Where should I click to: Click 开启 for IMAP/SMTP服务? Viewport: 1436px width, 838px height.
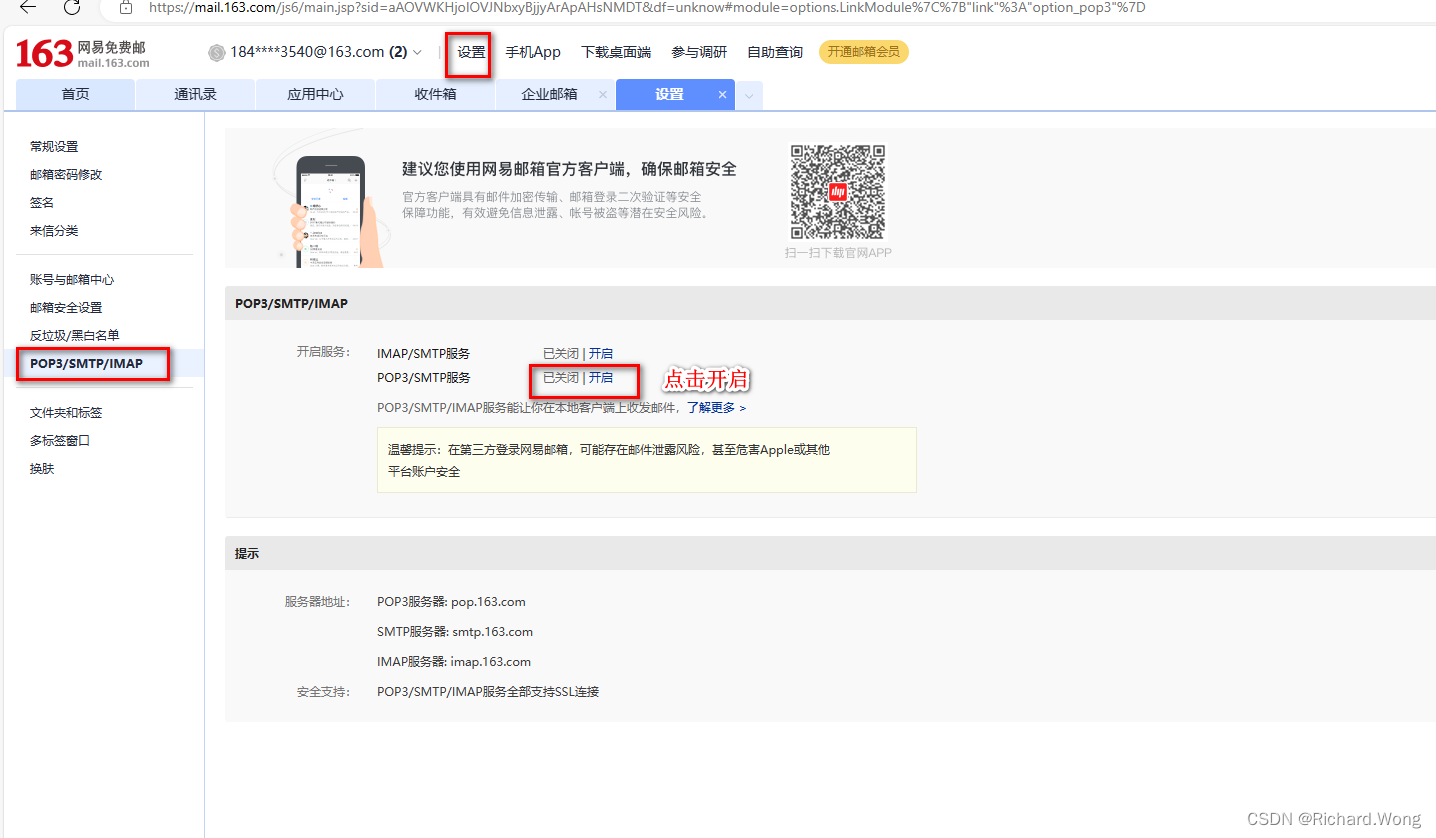601,353
